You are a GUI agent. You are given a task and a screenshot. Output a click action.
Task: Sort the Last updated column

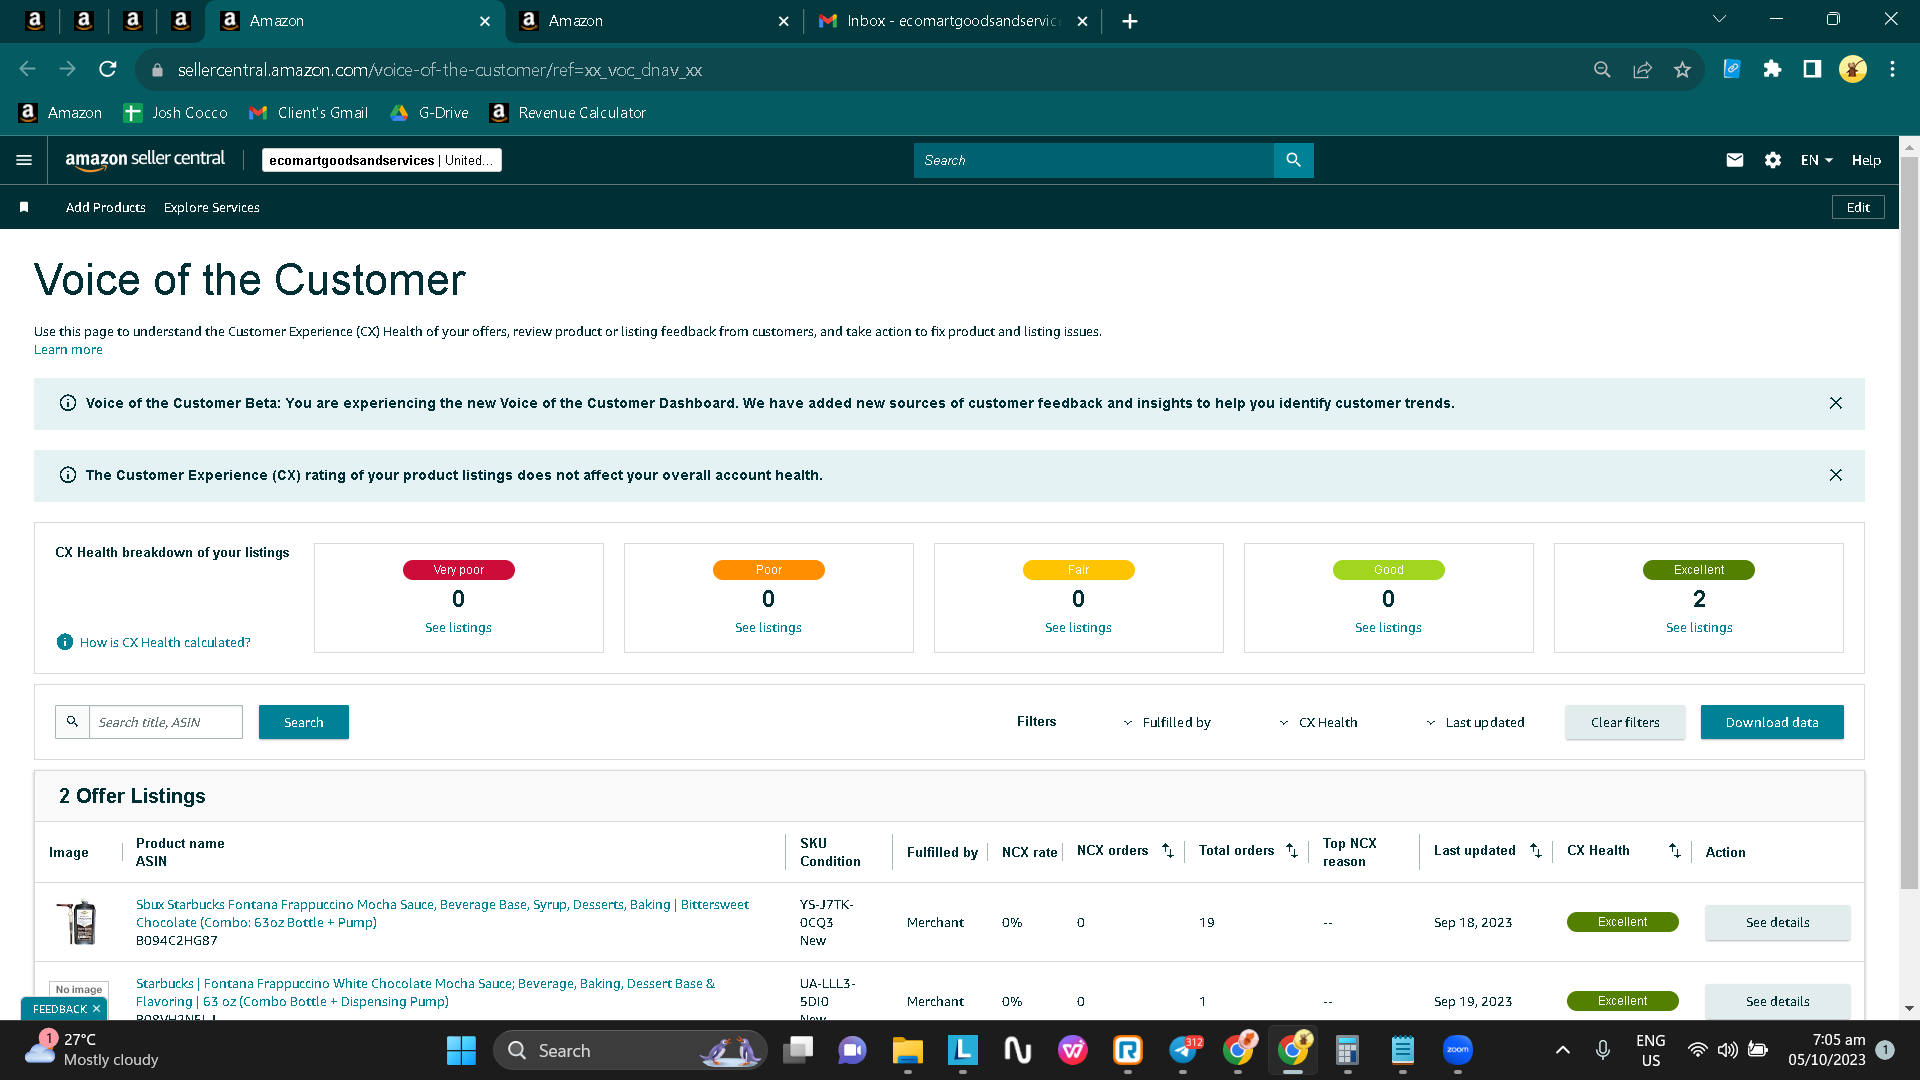tap(1536, 850)
